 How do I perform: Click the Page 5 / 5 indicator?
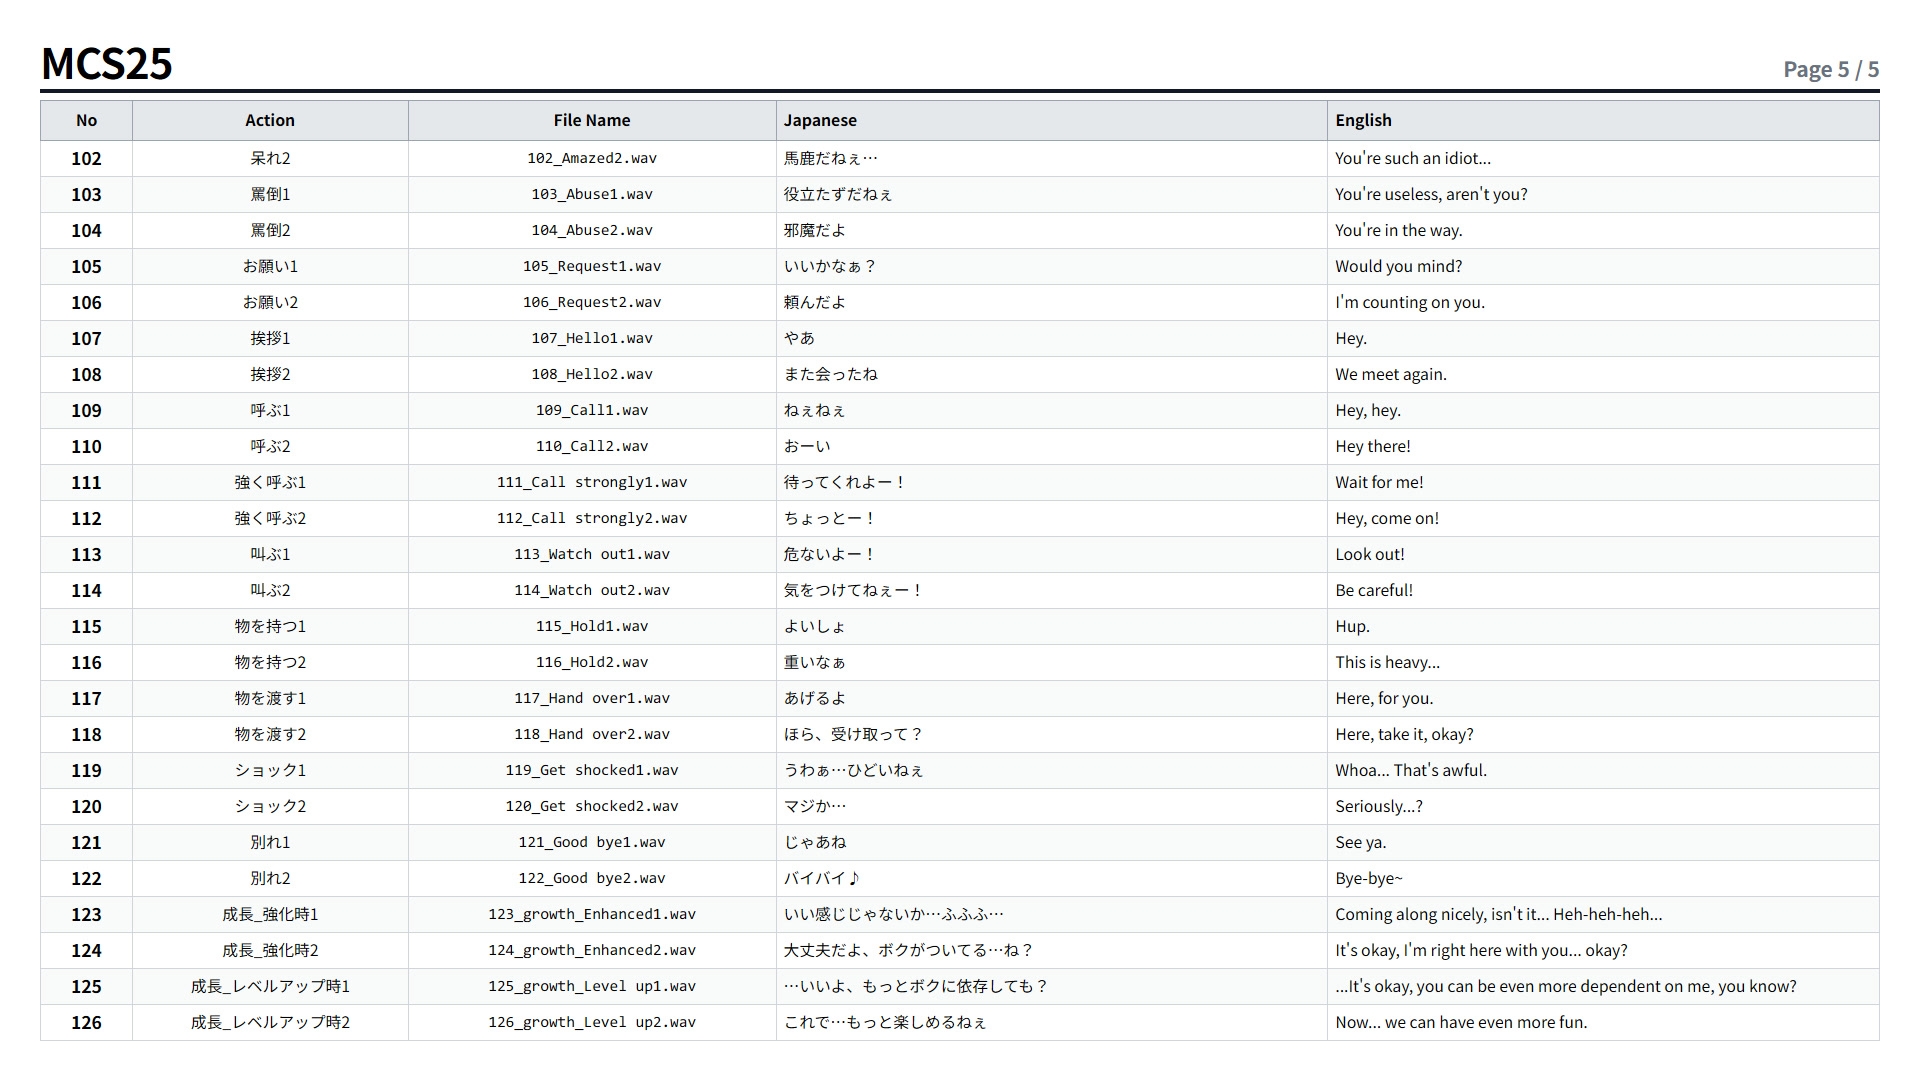point(1831,69)
